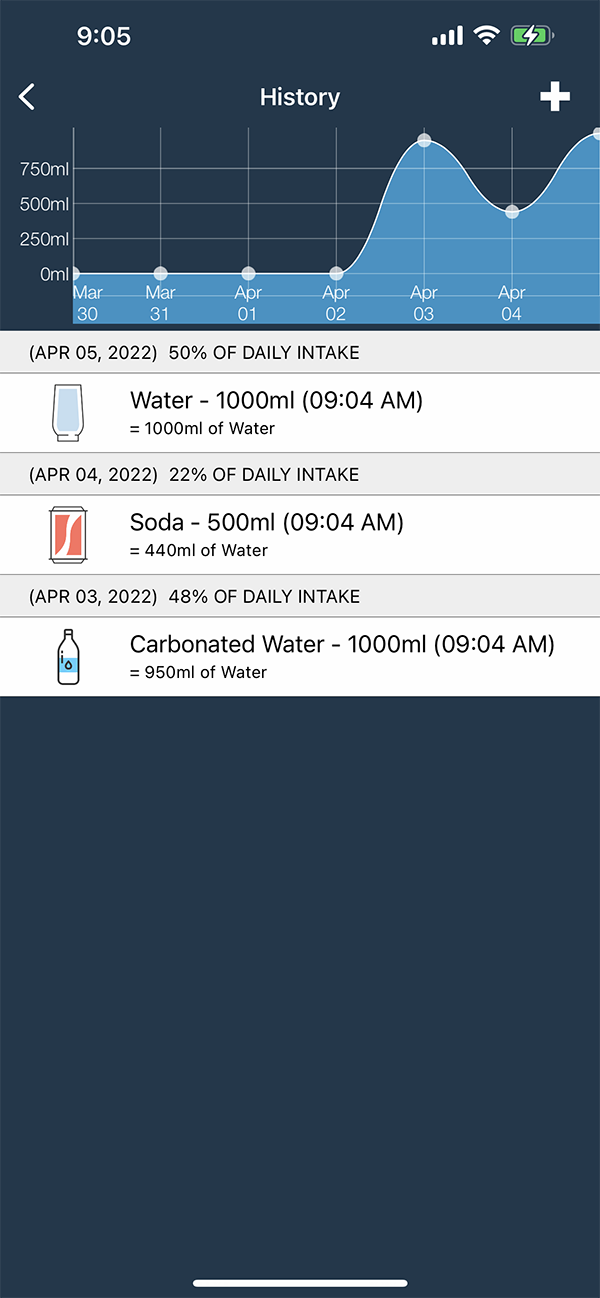The image size is (600, 1298).
Task: Click the soda can icon
Action: coord(67,534)
